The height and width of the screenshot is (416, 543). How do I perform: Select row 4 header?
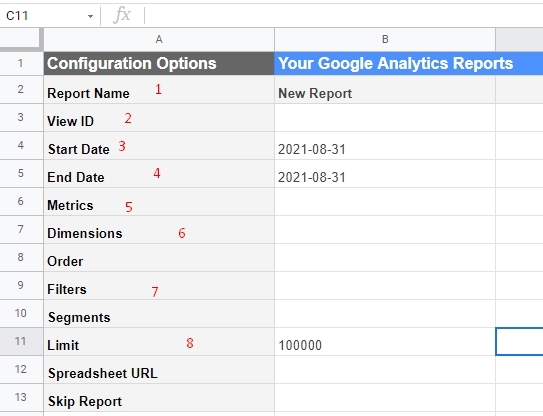[21, 145]
